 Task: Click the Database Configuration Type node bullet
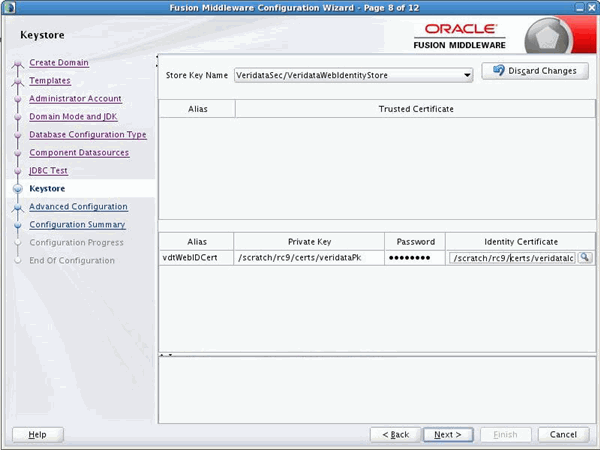click(x=18, y=135)
